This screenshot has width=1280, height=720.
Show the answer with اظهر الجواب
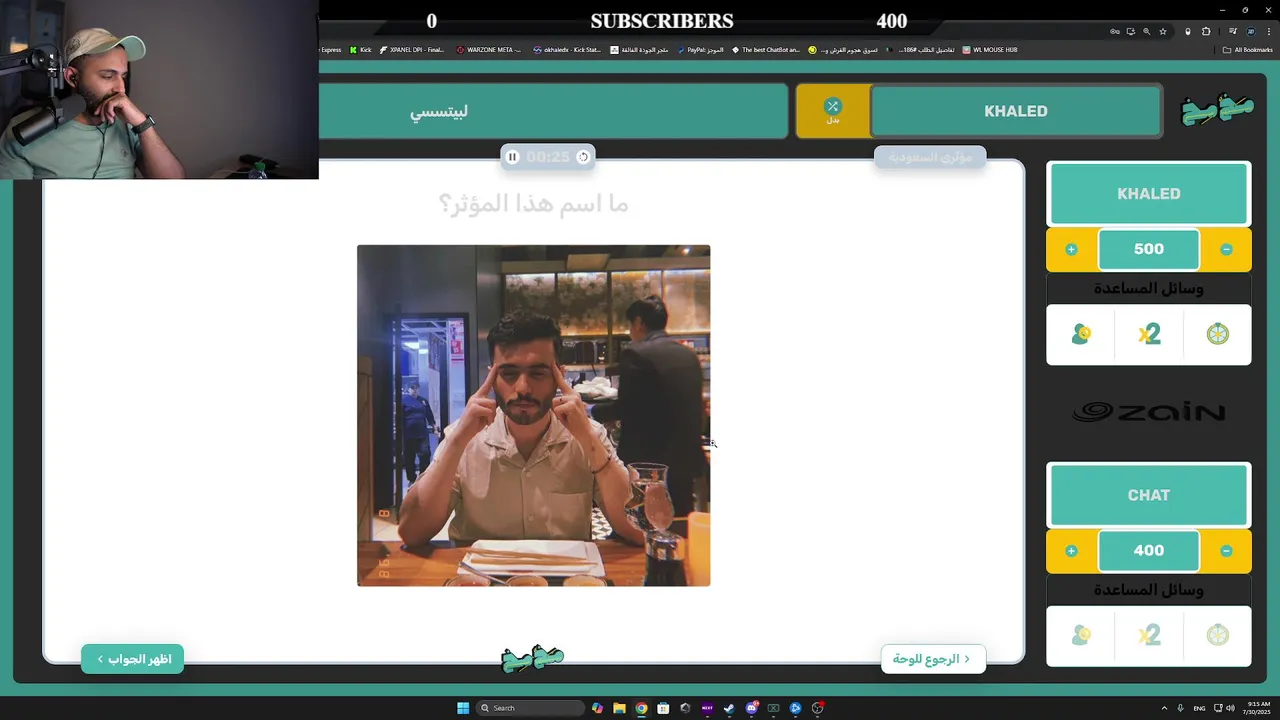click(x=133, y=659)
